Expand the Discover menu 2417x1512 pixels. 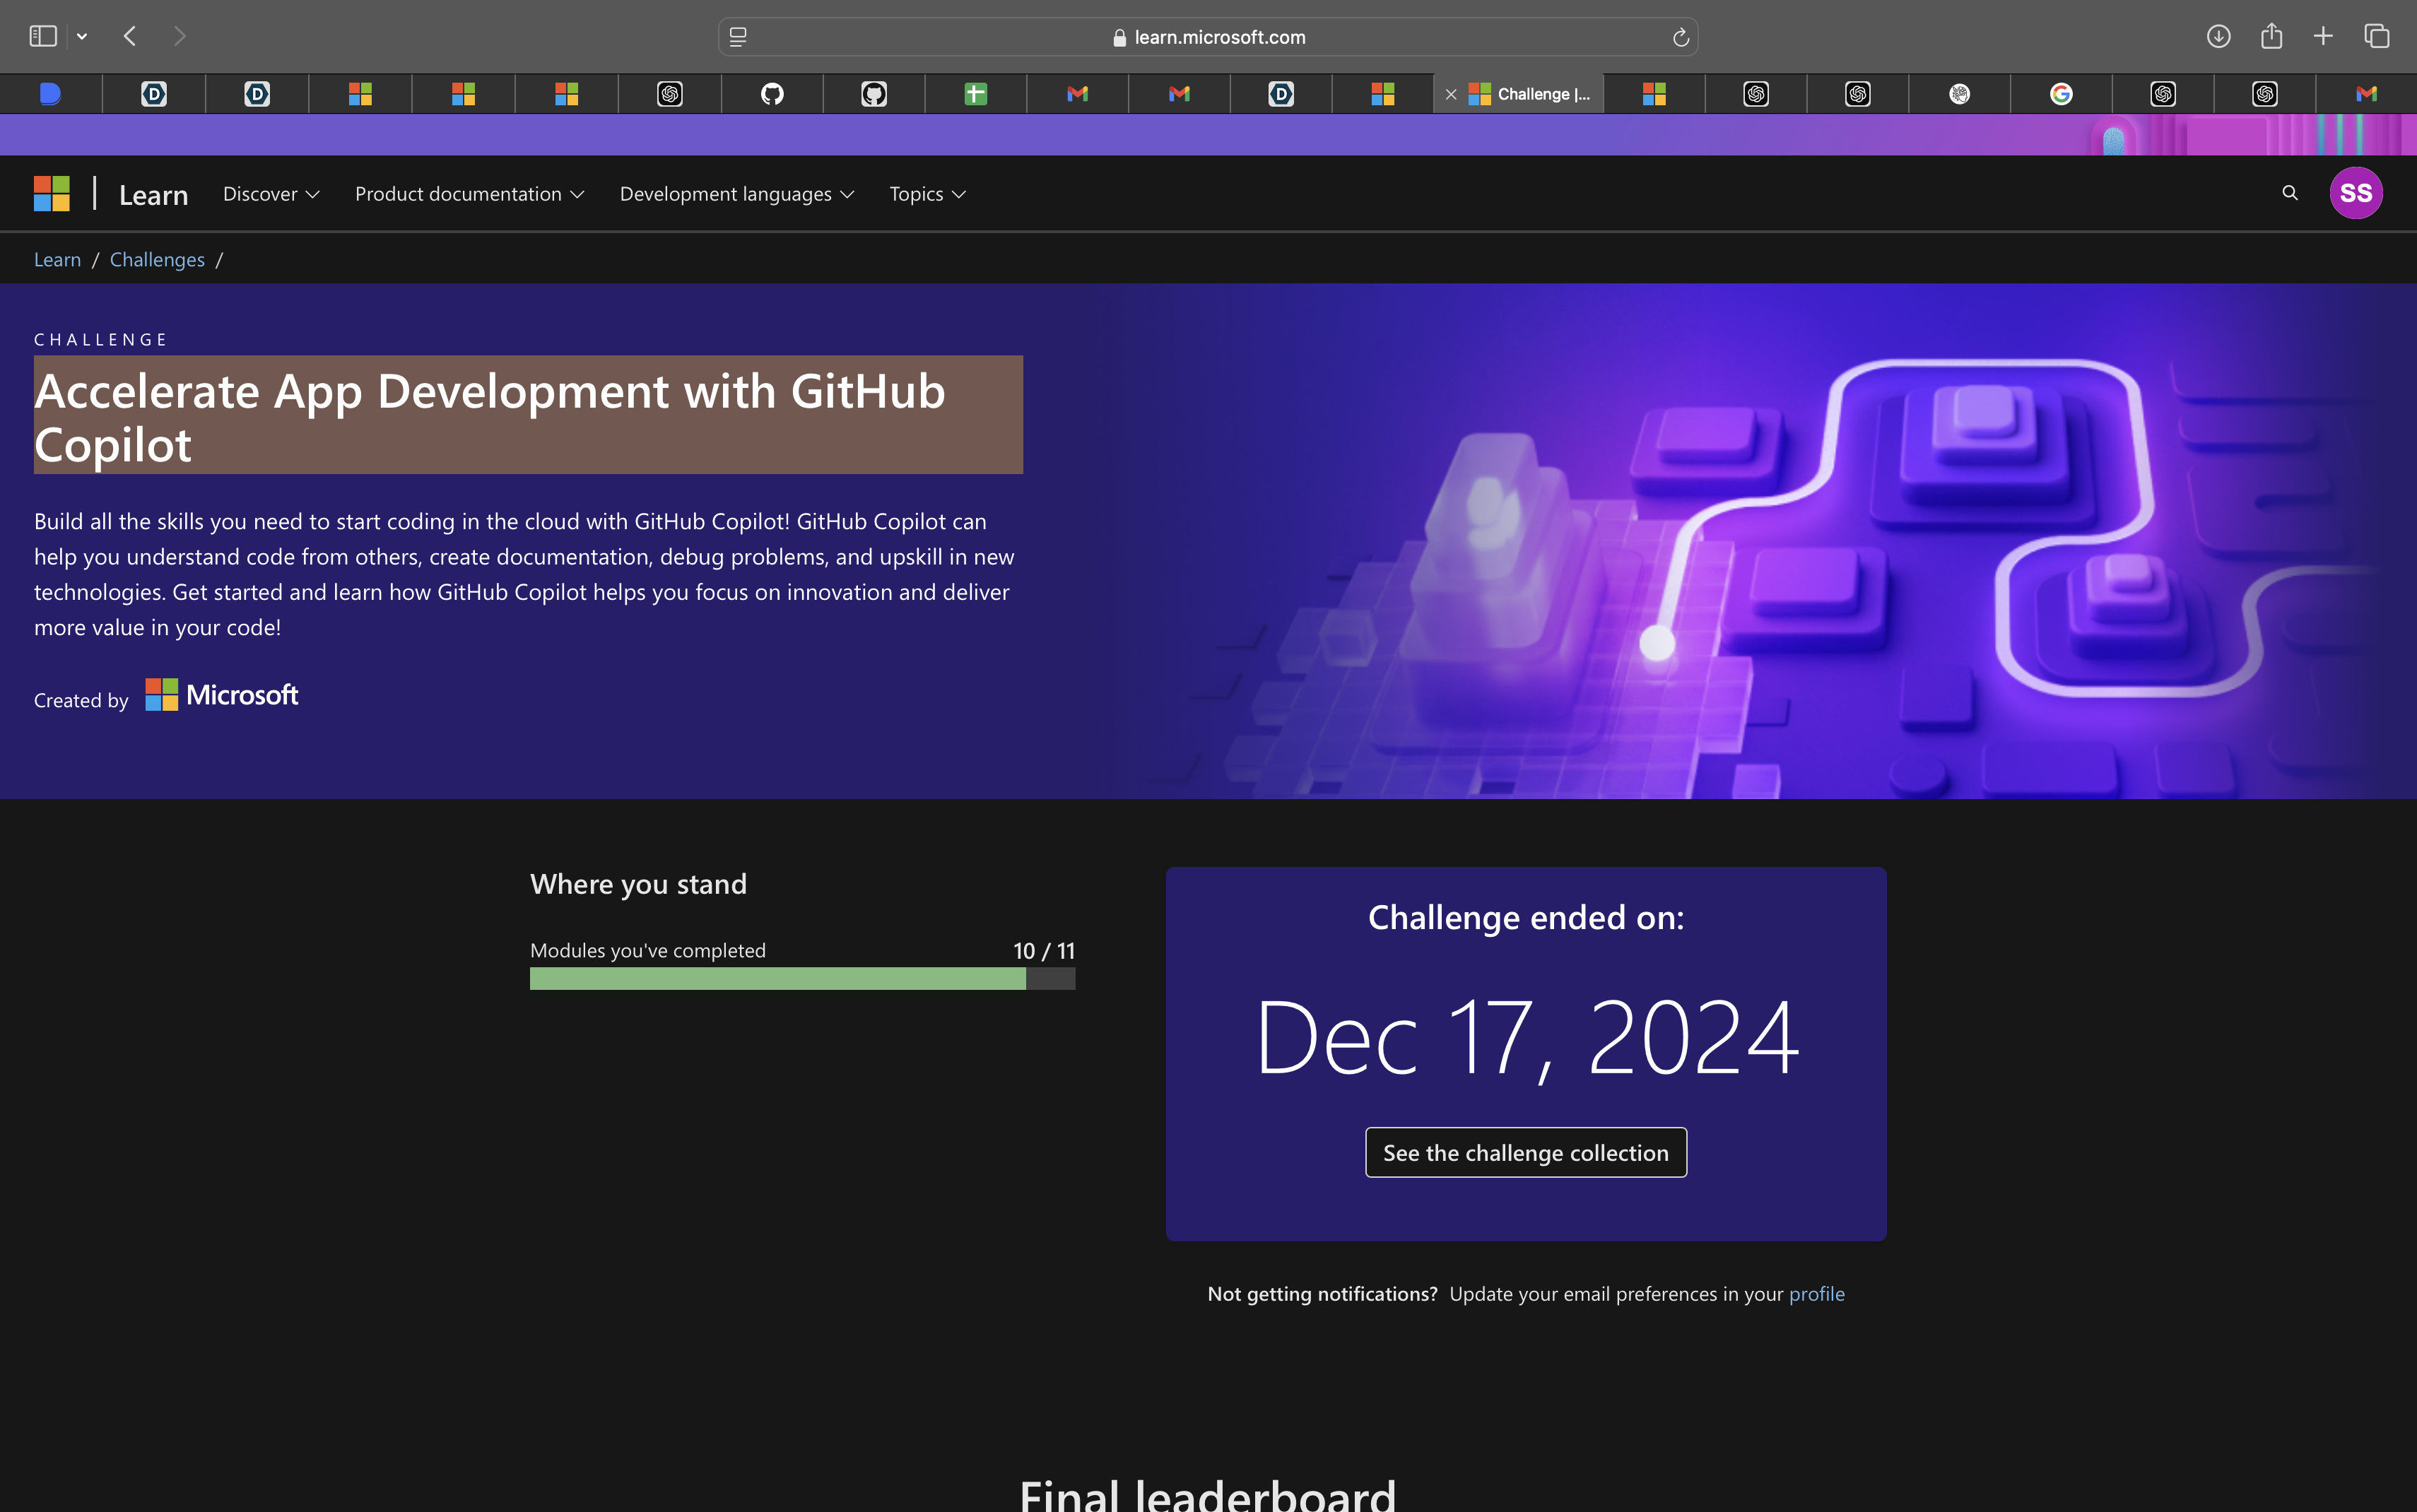pos(271,194)
